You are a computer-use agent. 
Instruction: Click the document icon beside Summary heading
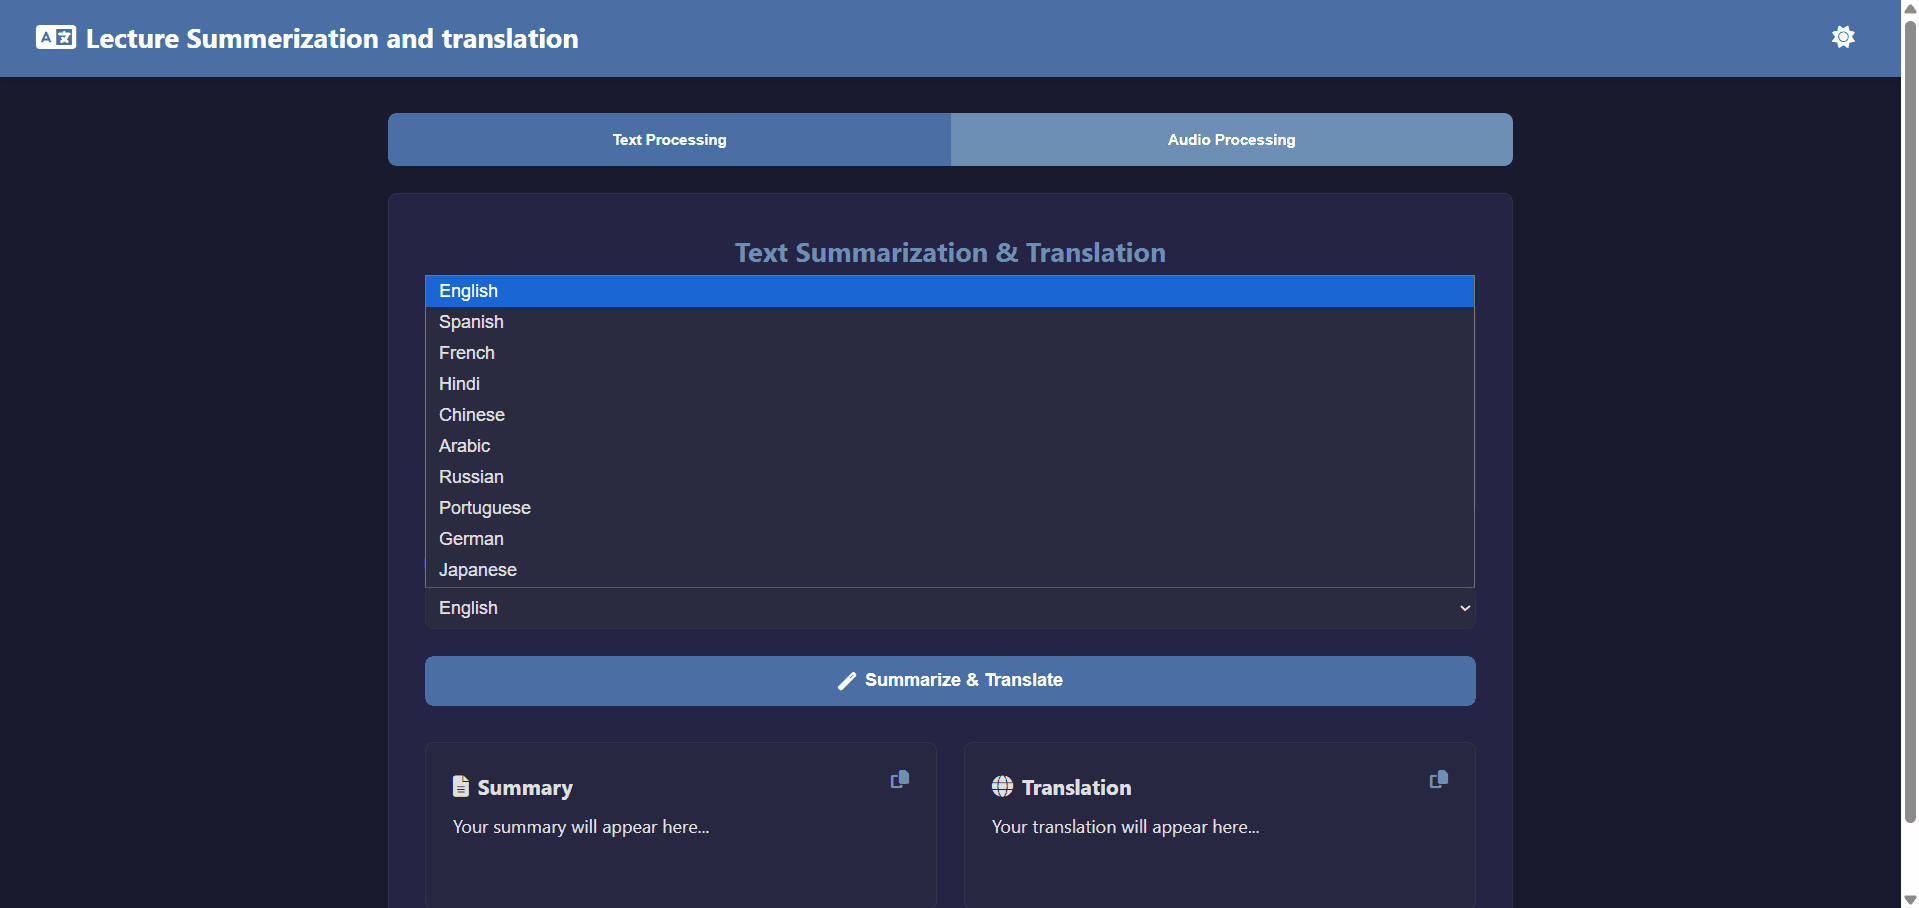pos(460,786)
